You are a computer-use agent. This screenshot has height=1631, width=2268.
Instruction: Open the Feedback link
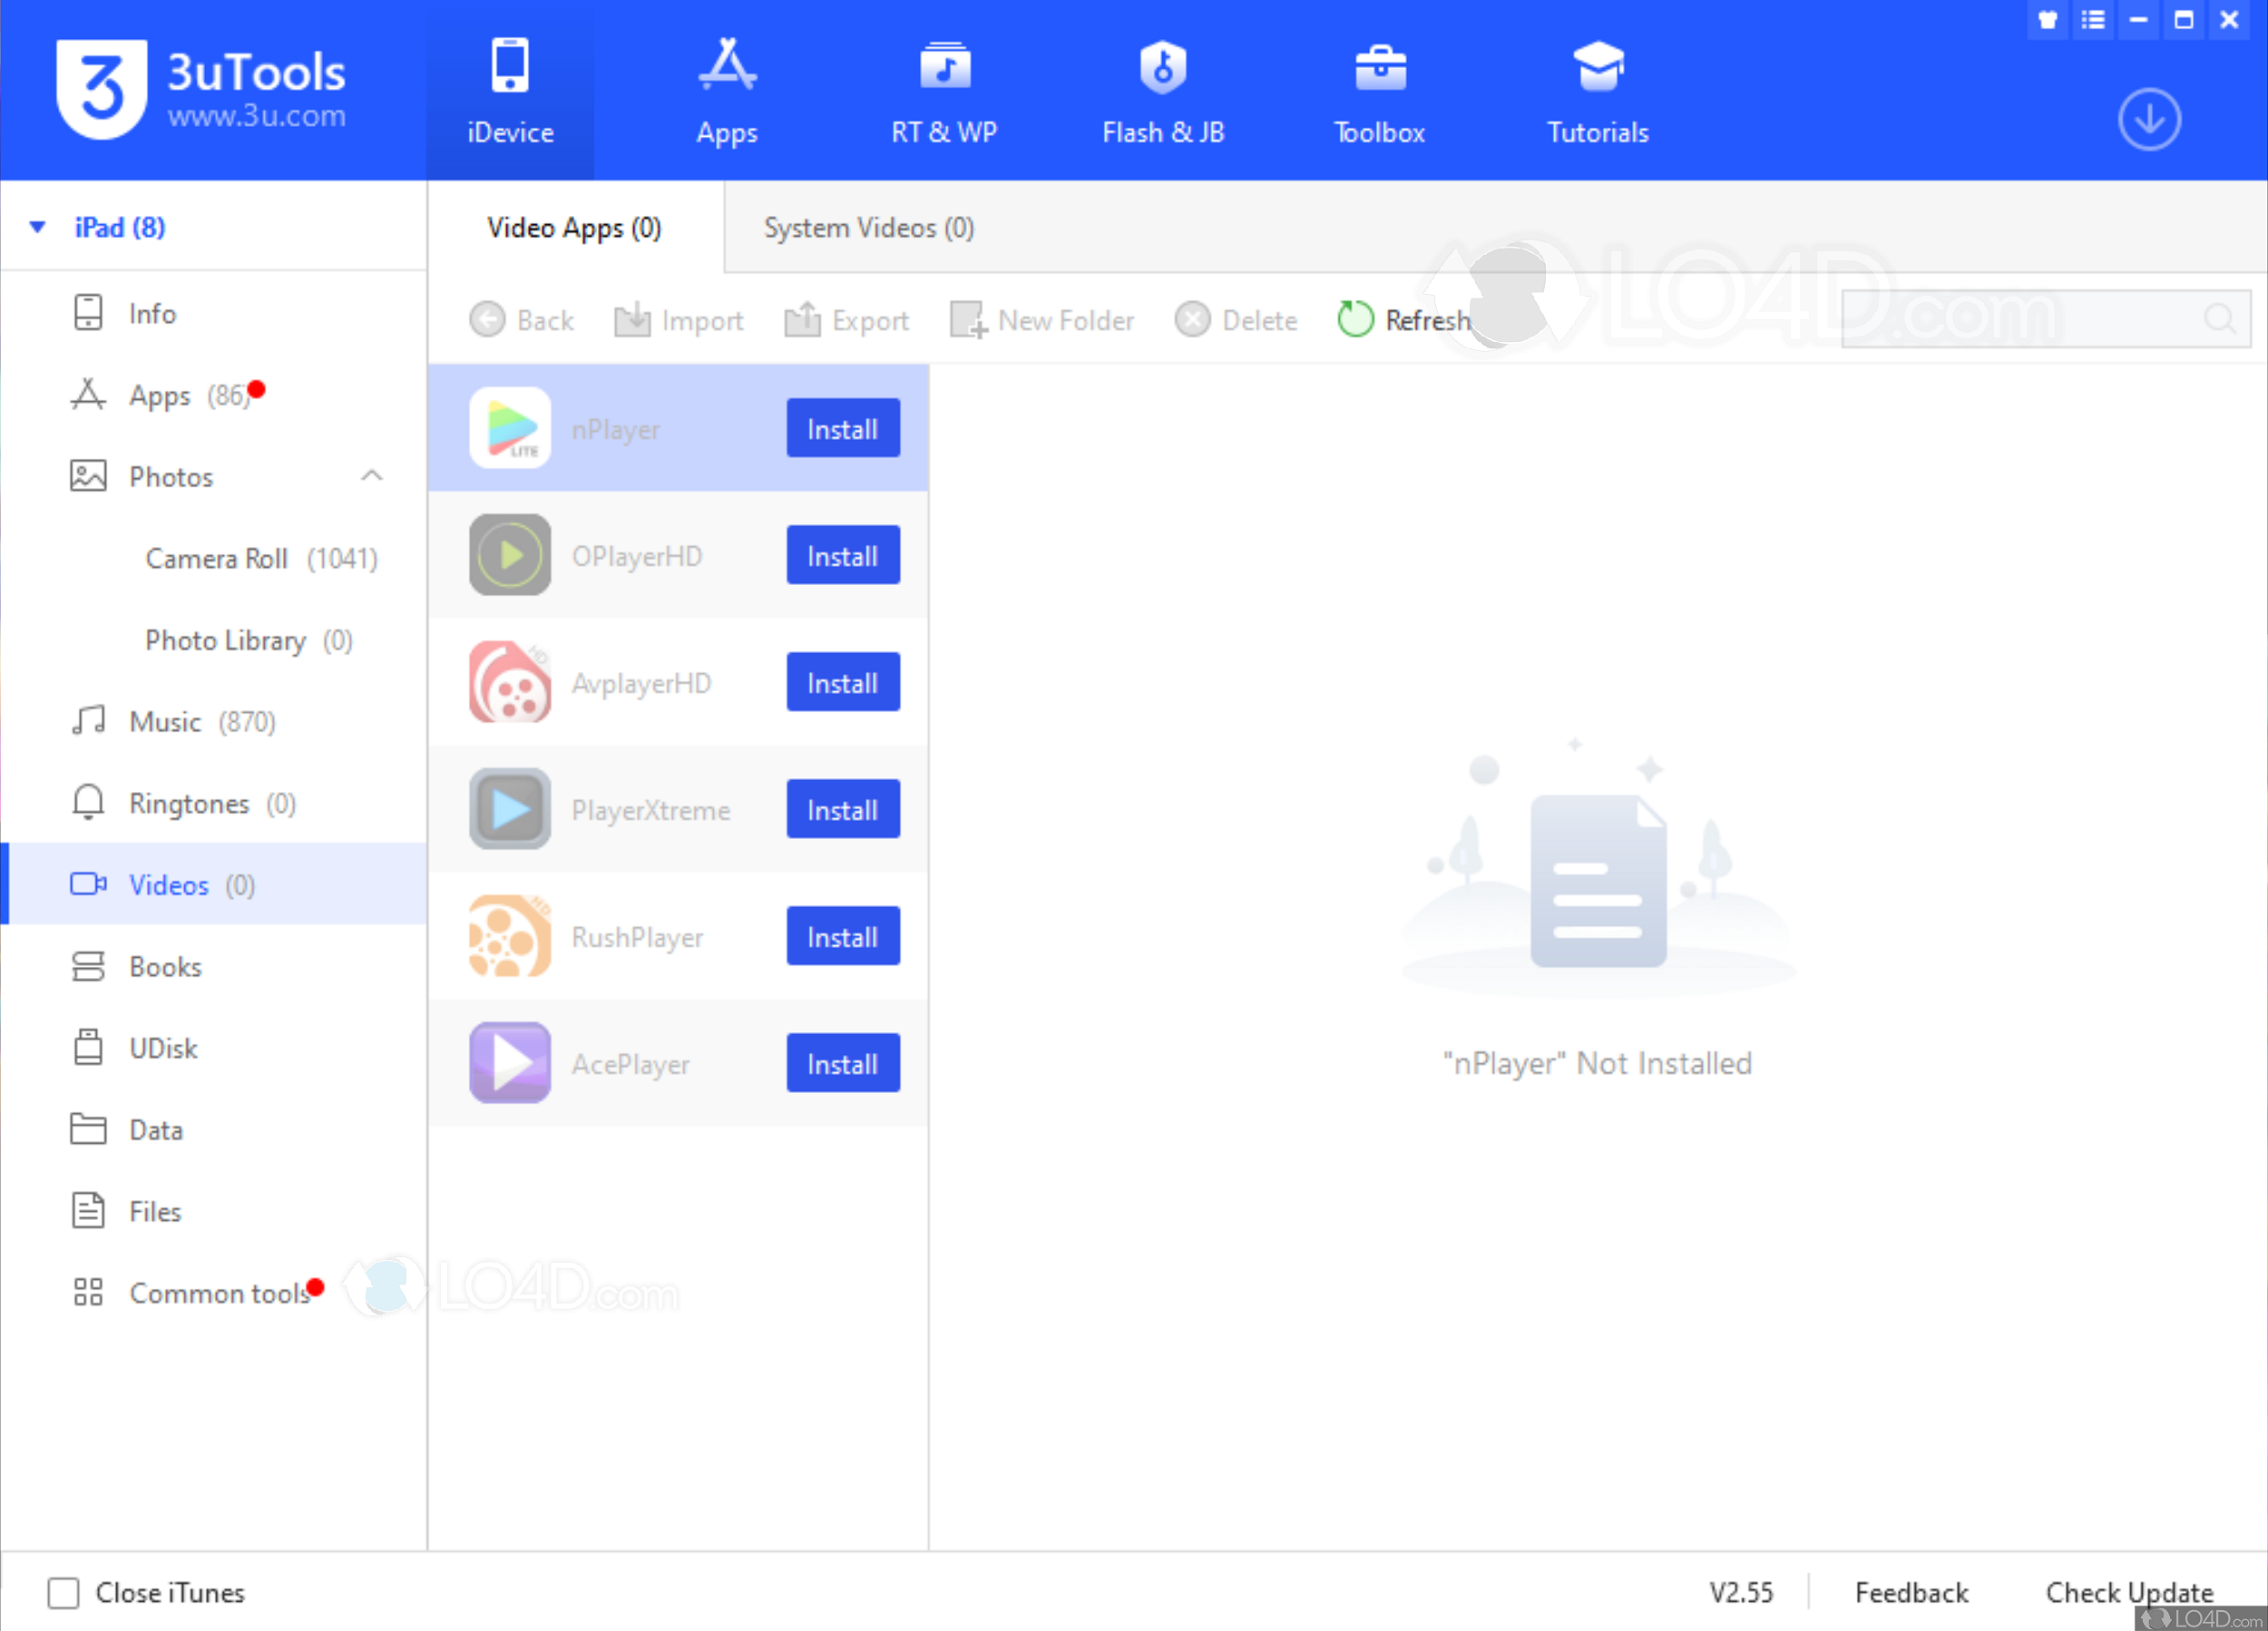tap(1911, 1593)
